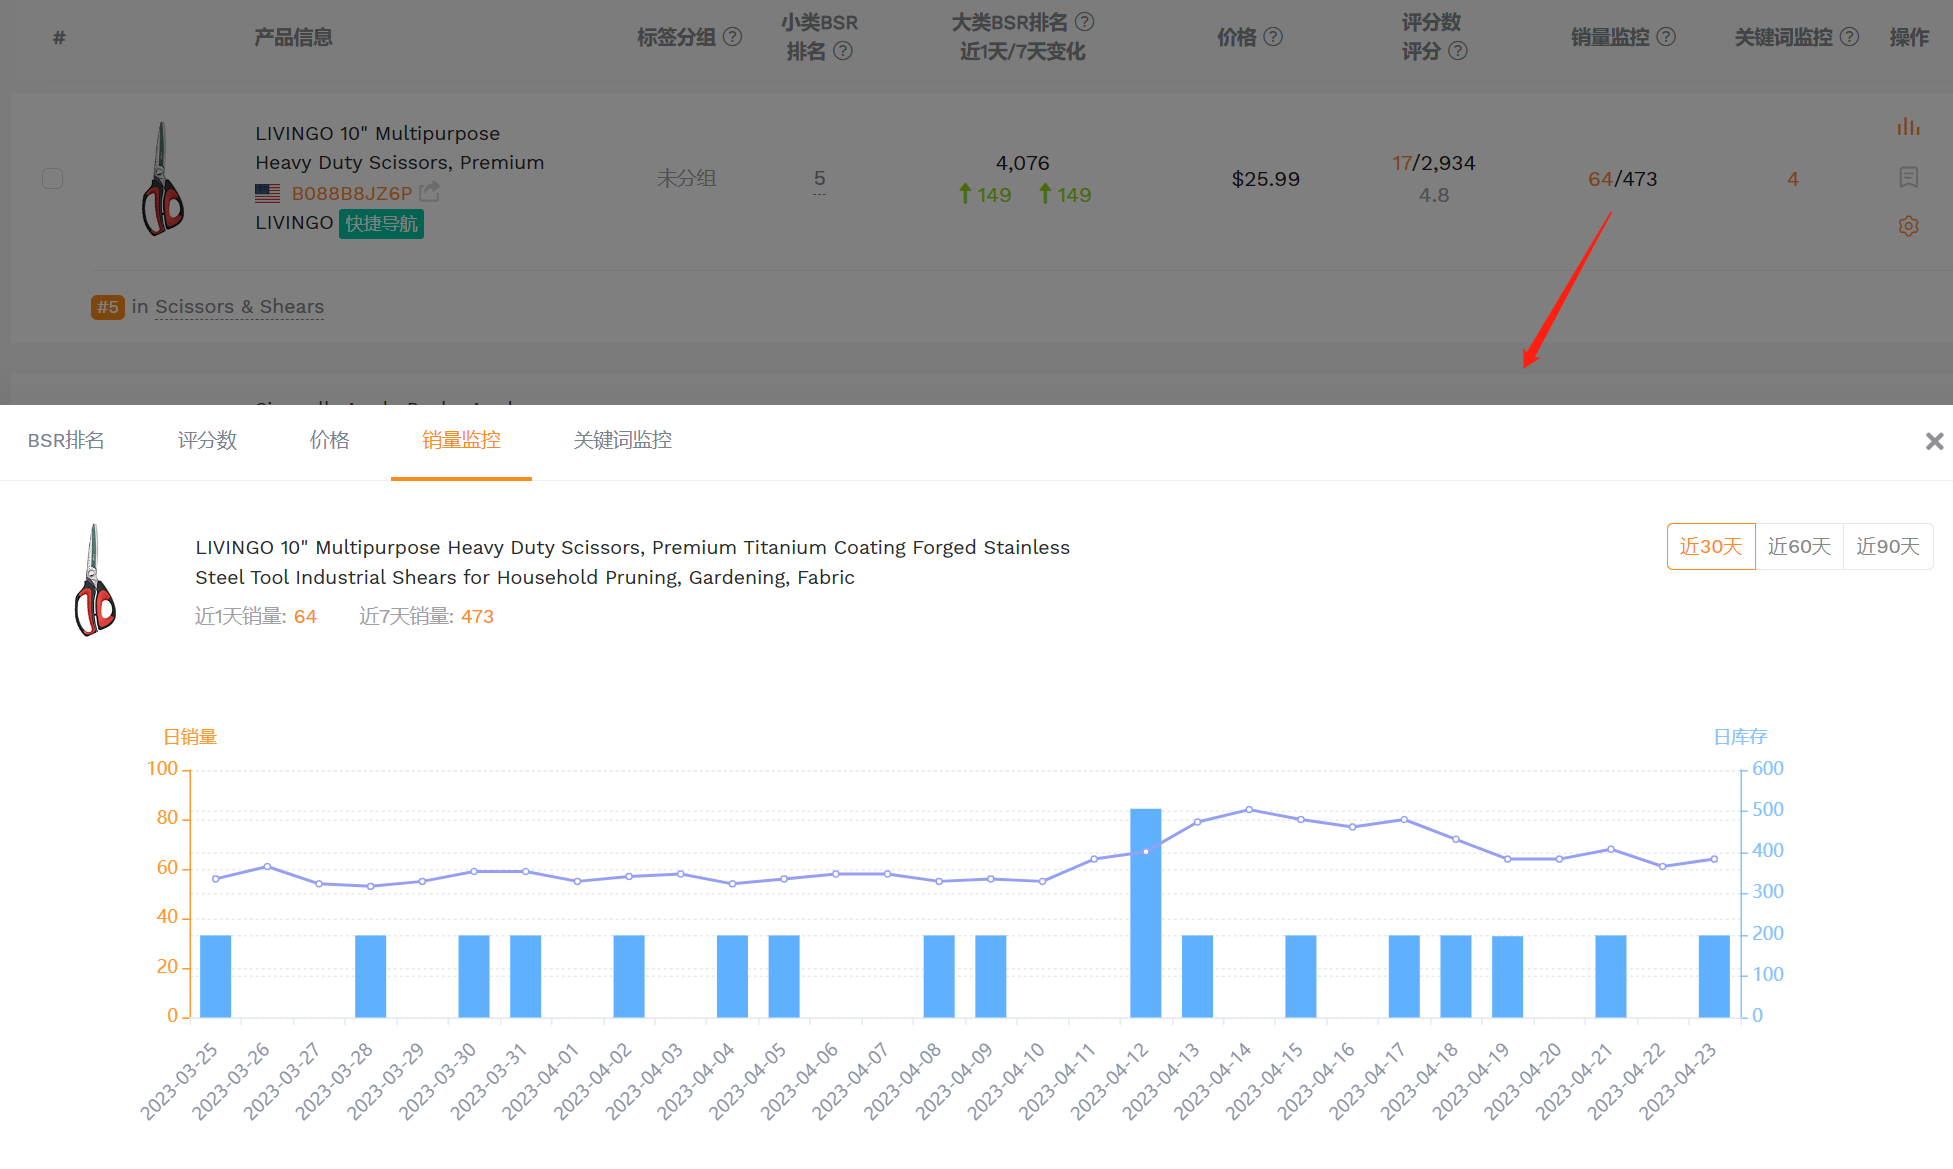
Task: Select the 近30天 time range
Action: click(x=1710, y=546)
